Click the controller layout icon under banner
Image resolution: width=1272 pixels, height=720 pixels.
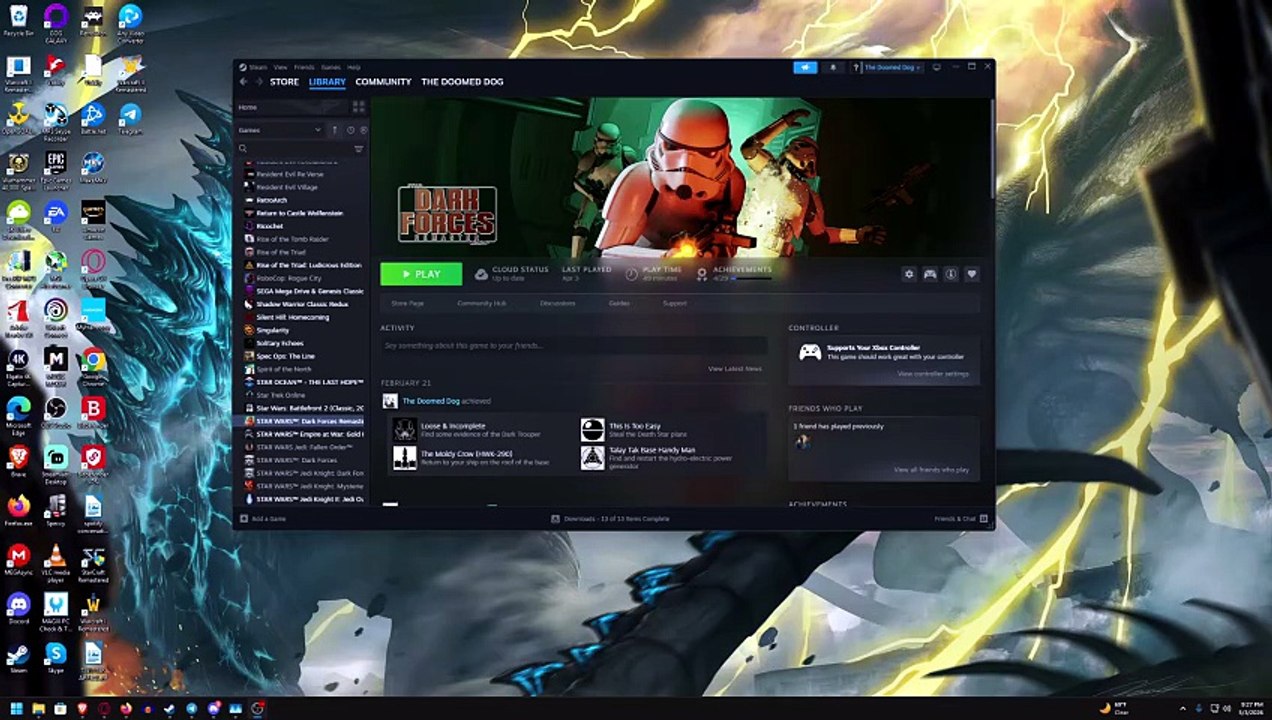click(930, 274)
